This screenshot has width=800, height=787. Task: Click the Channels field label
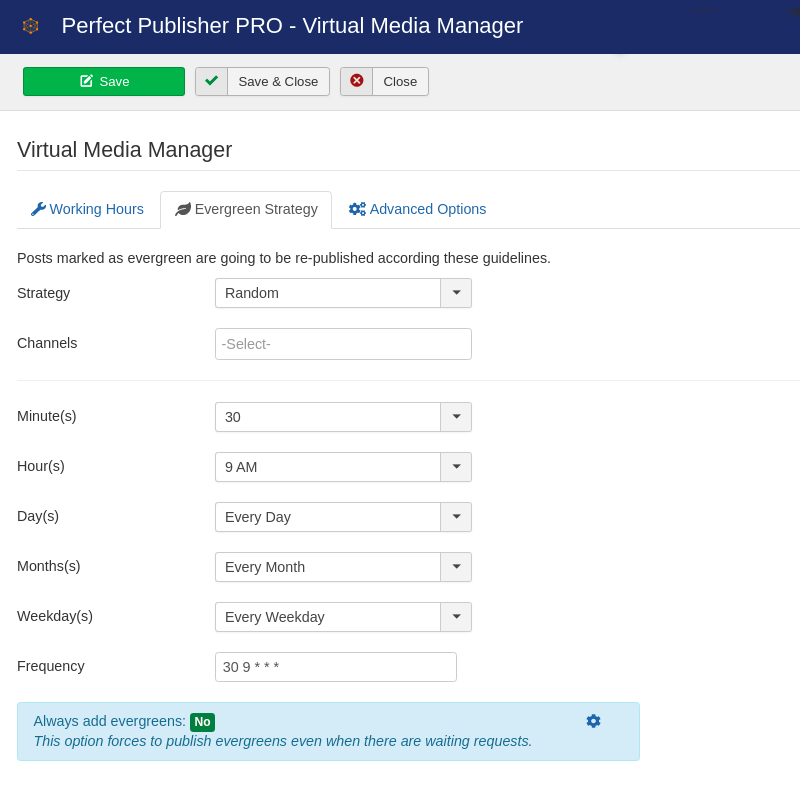coord(47,343)
